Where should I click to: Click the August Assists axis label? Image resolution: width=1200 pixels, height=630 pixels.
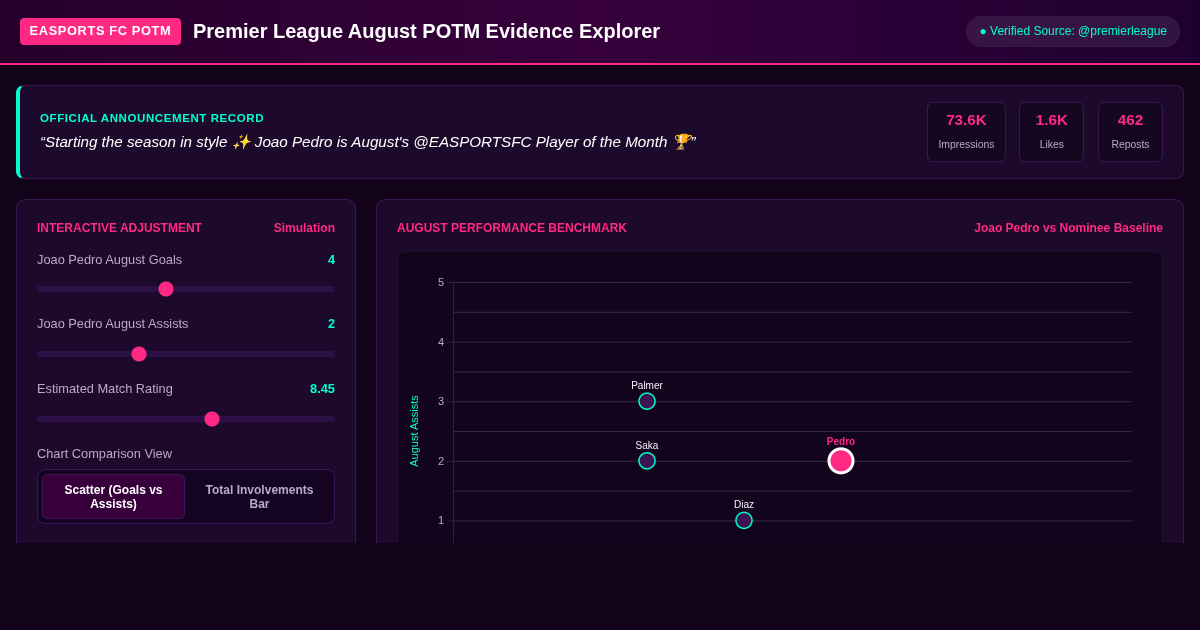[414, 431]
